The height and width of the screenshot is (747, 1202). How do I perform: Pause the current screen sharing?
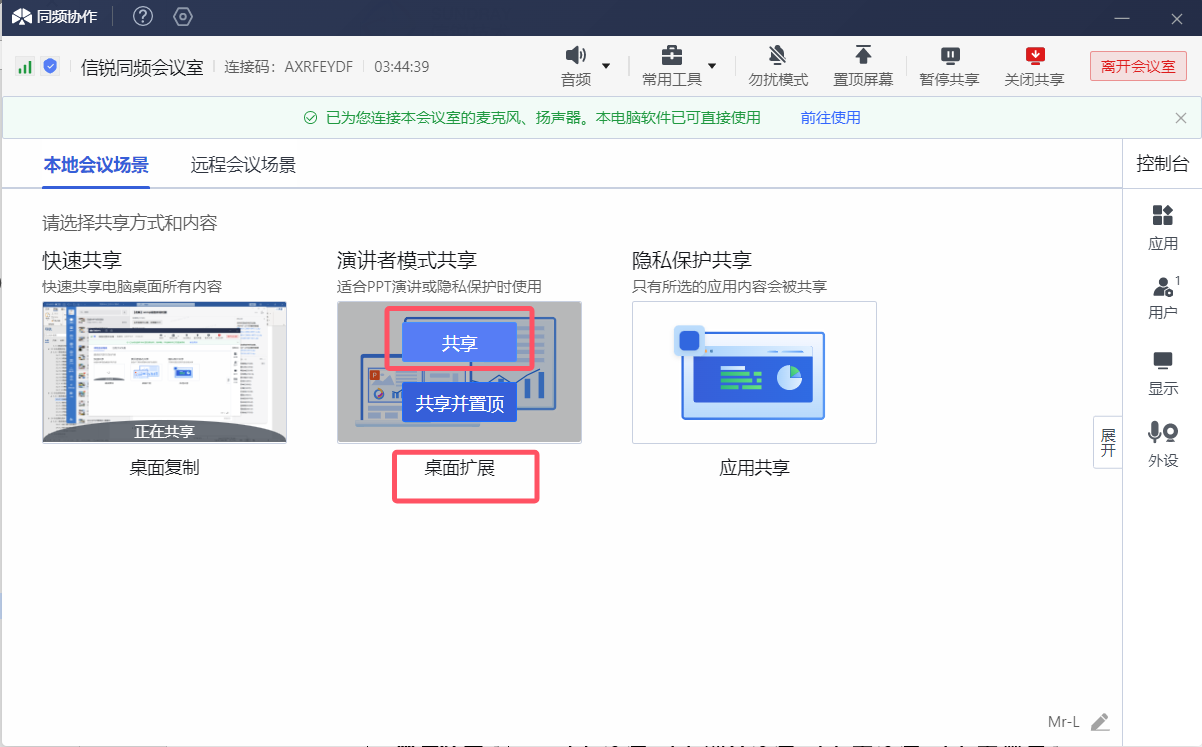(x=949, y=65)
